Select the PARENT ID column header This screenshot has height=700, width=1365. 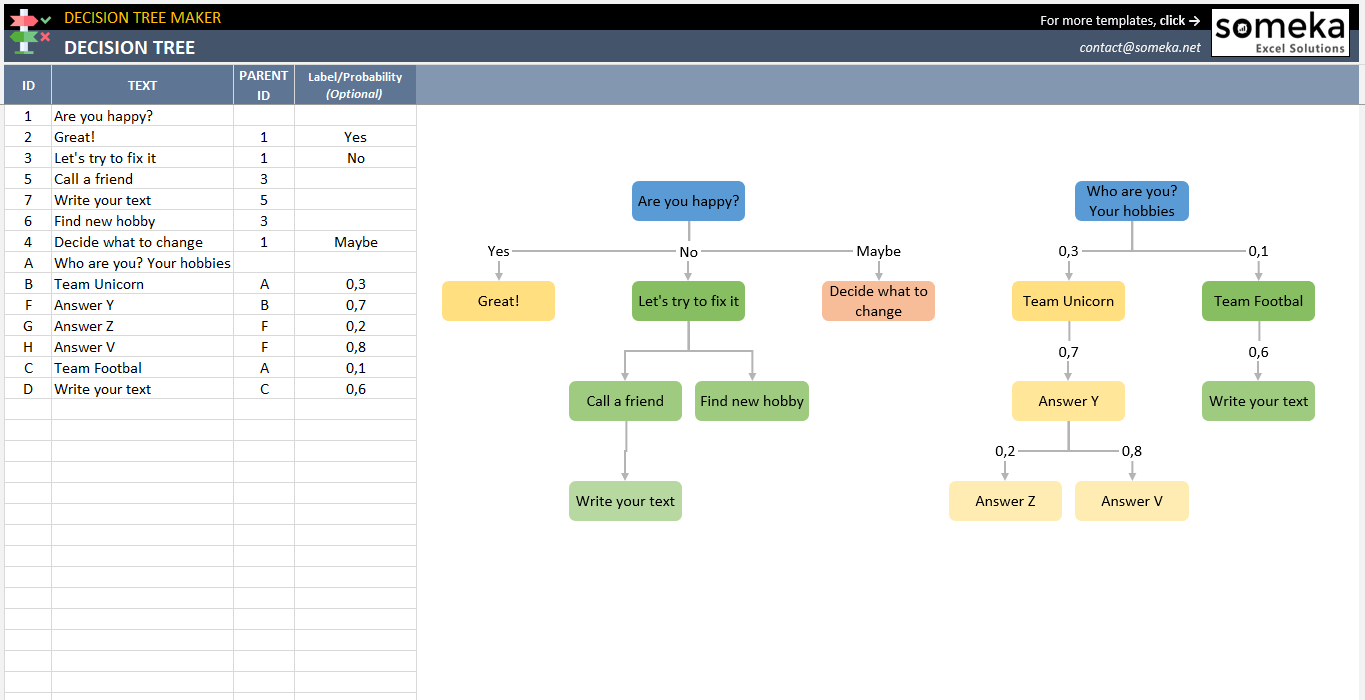click(x=262, y=84)
